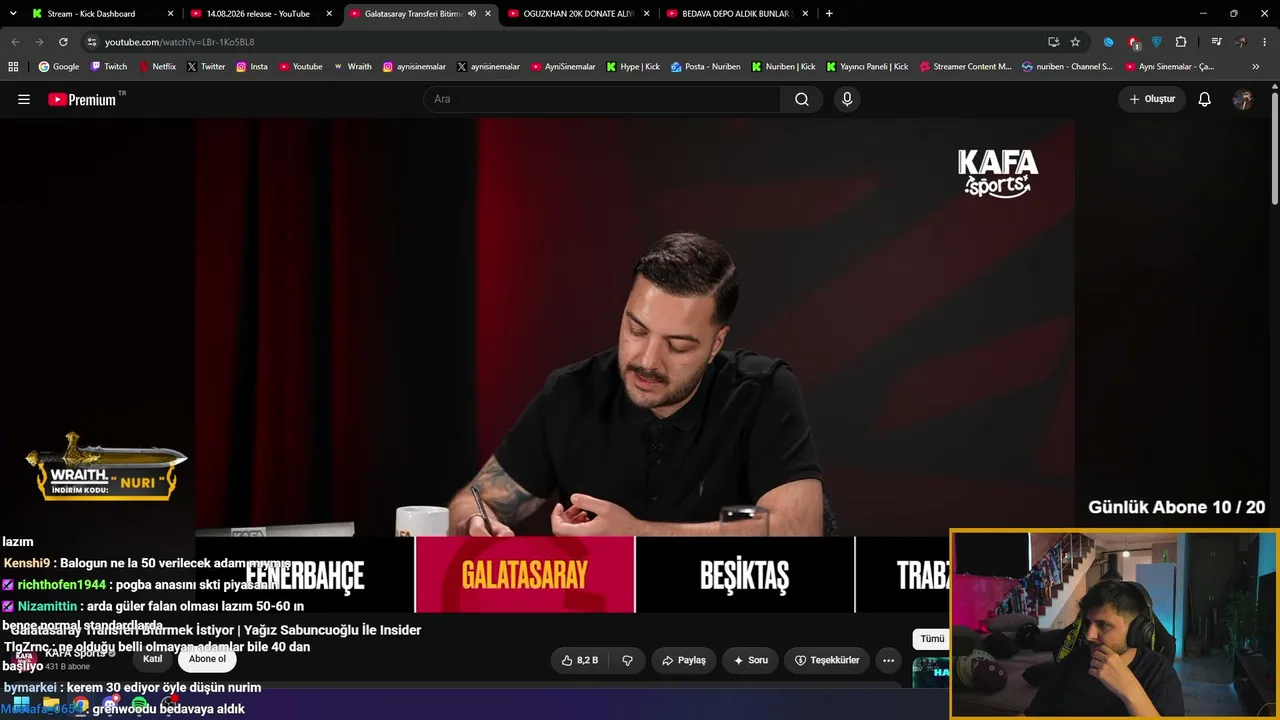Share the video with Paylaş

coord(684,660)
